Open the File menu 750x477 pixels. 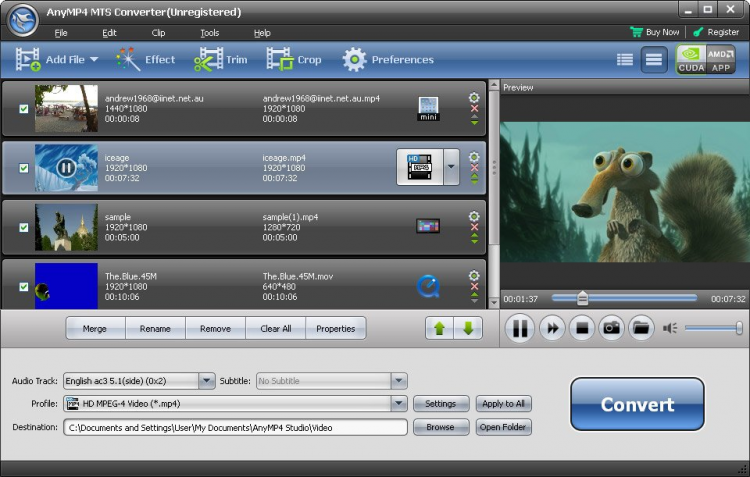[61, 33]
